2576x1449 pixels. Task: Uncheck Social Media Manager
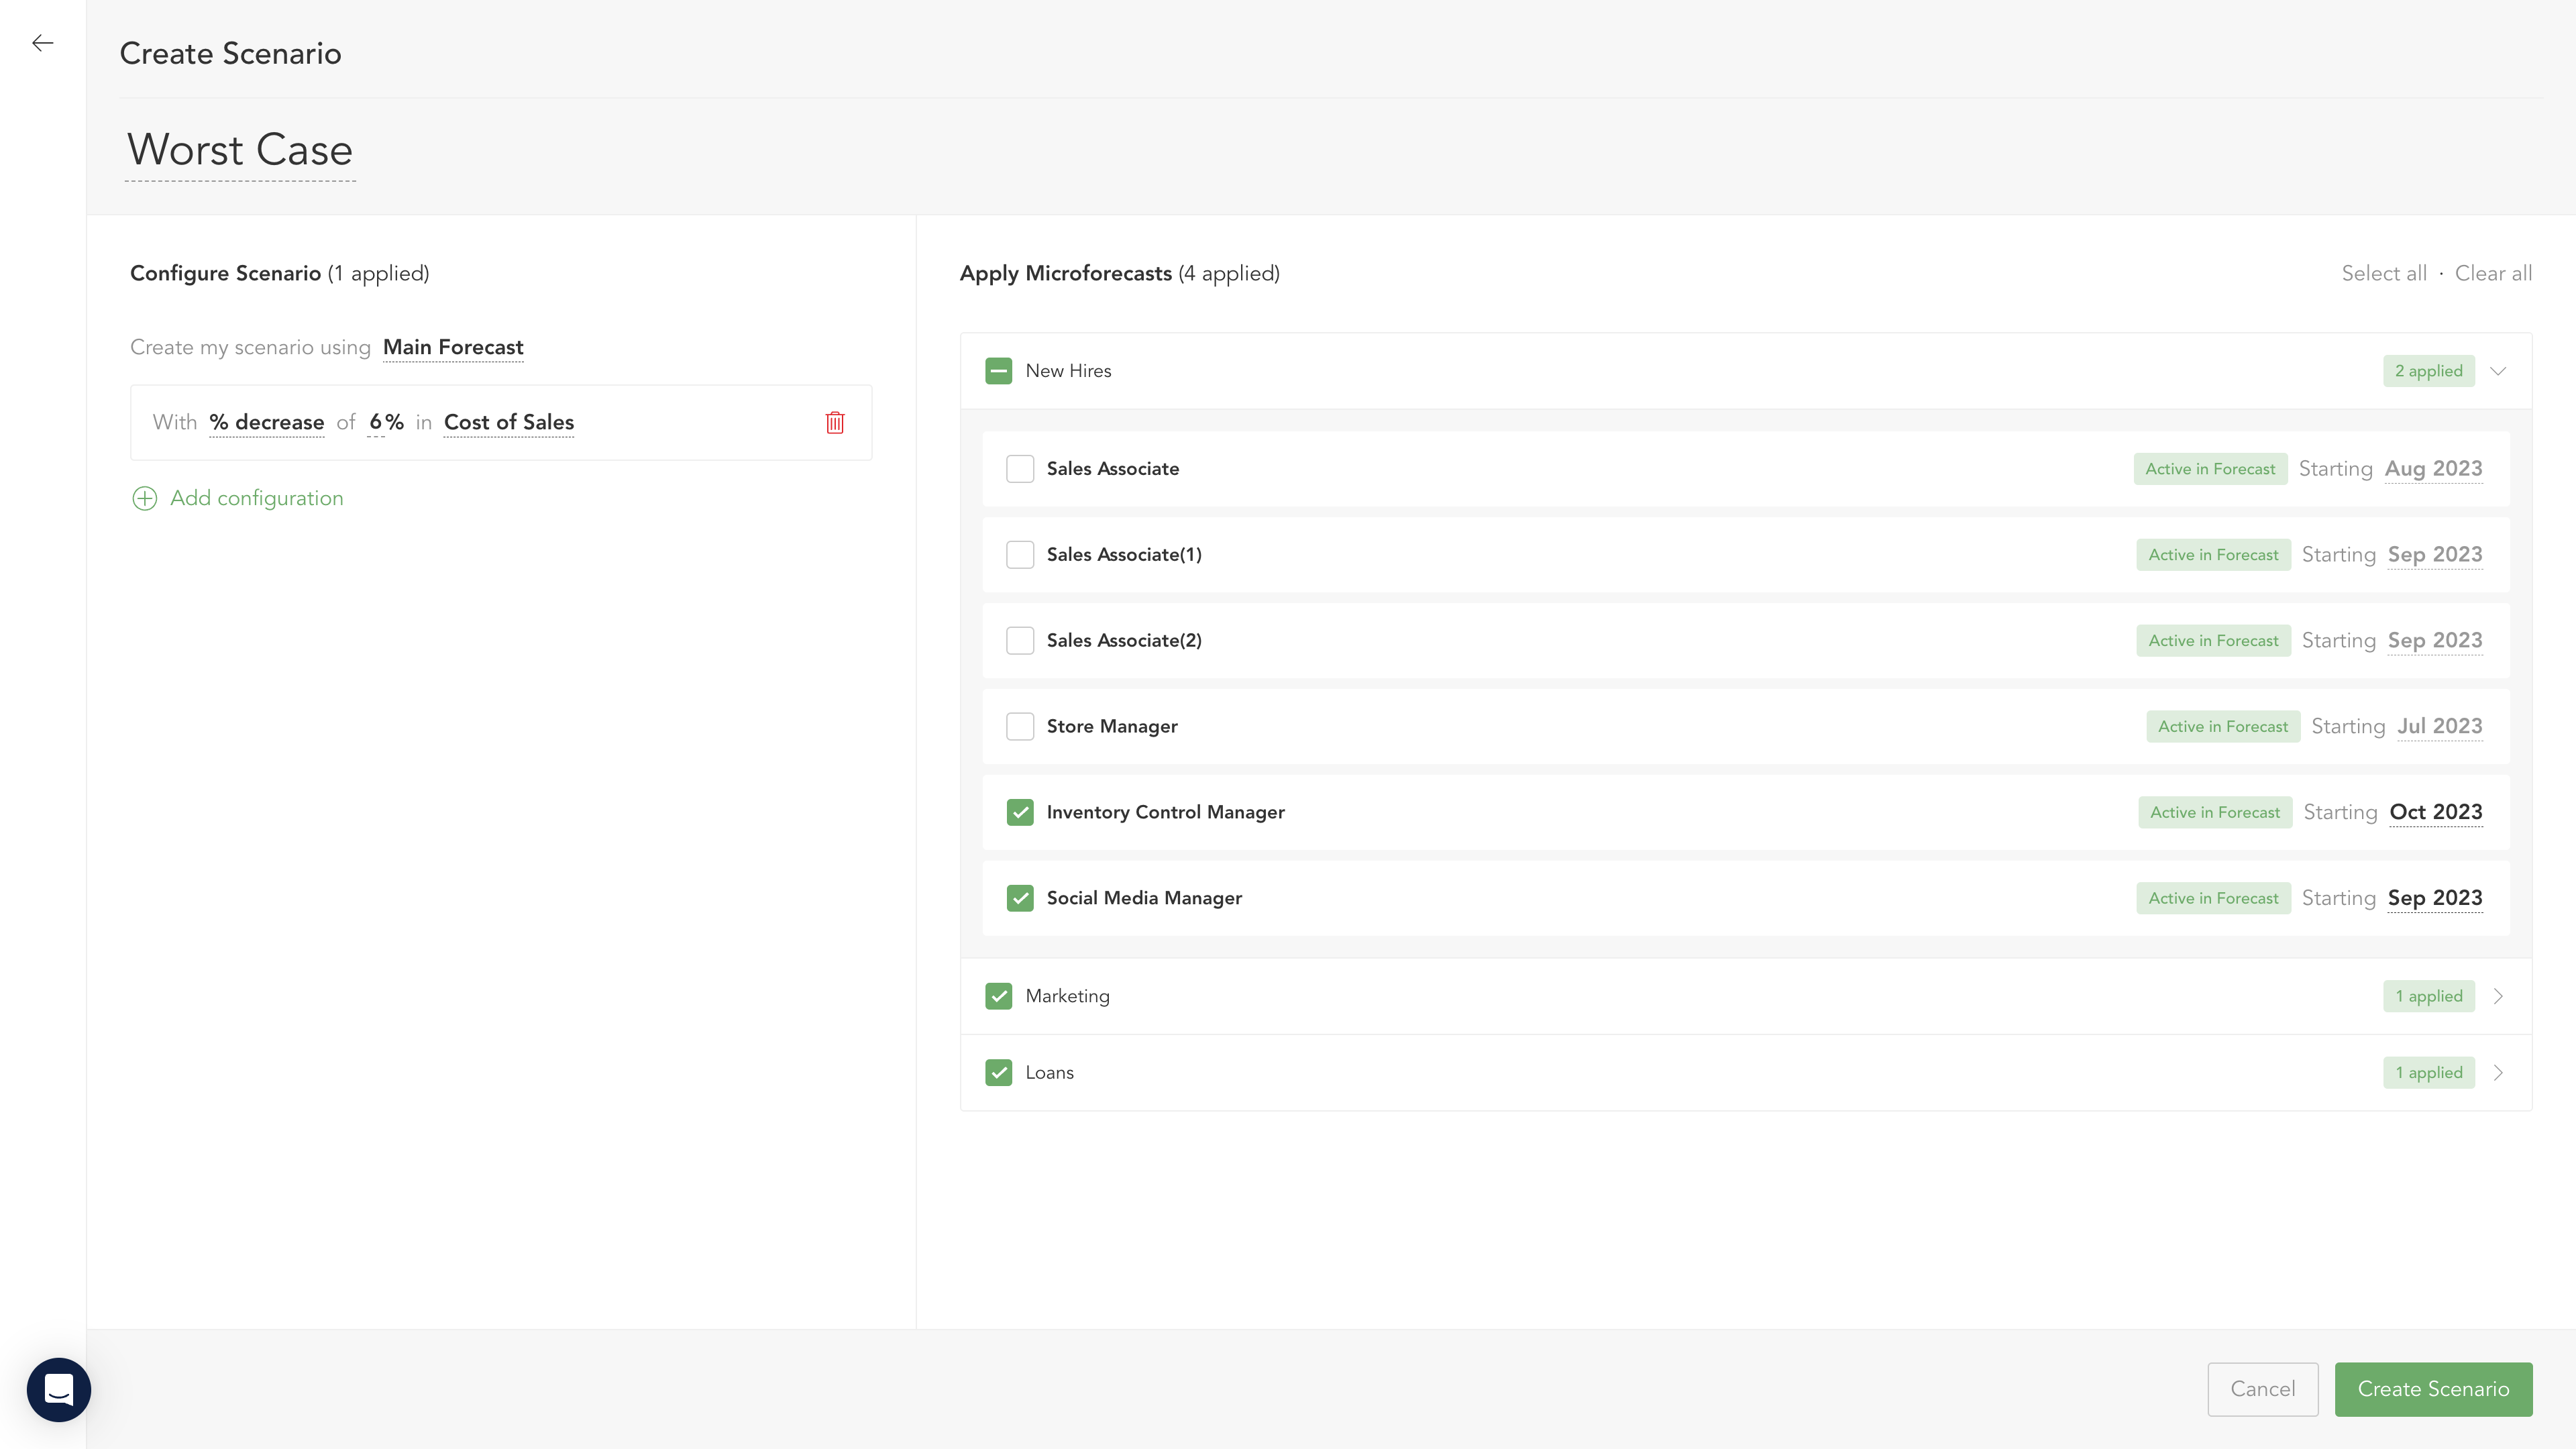coord(1020,899)
